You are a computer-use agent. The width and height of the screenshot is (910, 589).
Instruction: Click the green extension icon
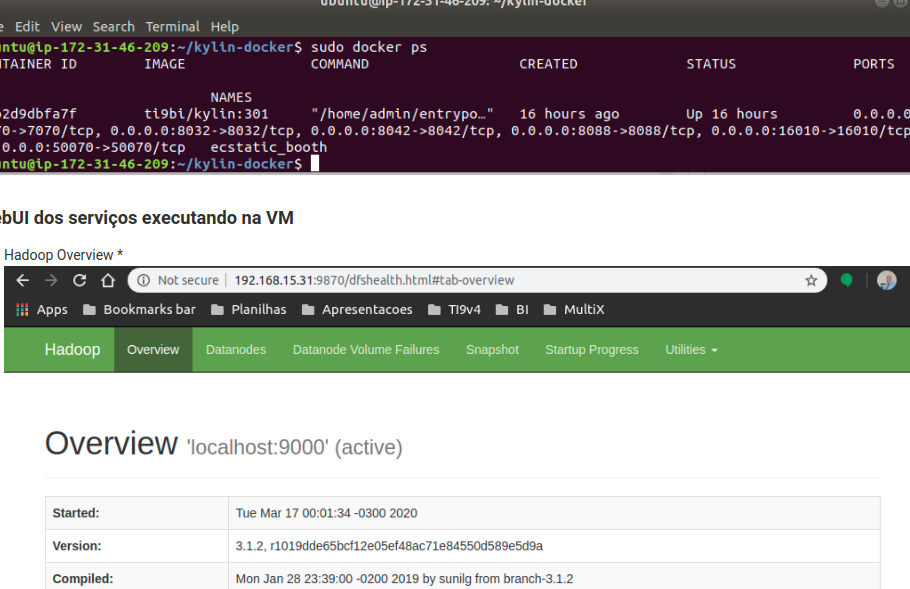click(x=846, y=281)
